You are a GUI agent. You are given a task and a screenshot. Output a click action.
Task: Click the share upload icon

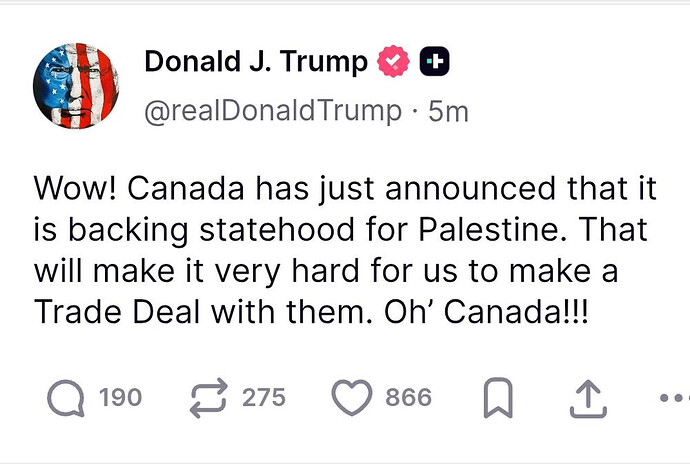click(590, 398)
